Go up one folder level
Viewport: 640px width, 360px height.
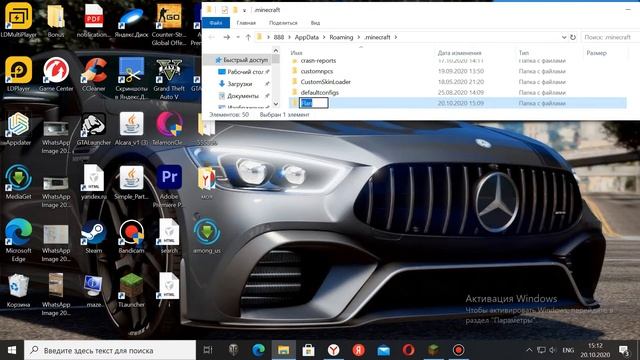click(248, 37)
